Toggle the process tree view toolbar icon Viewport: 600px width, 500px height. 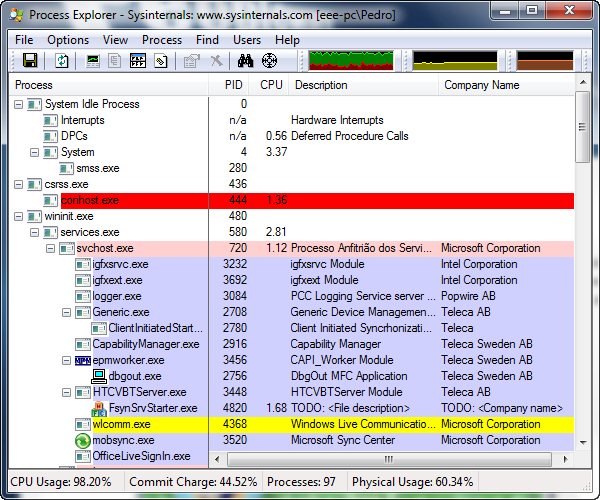coord(115,60)
